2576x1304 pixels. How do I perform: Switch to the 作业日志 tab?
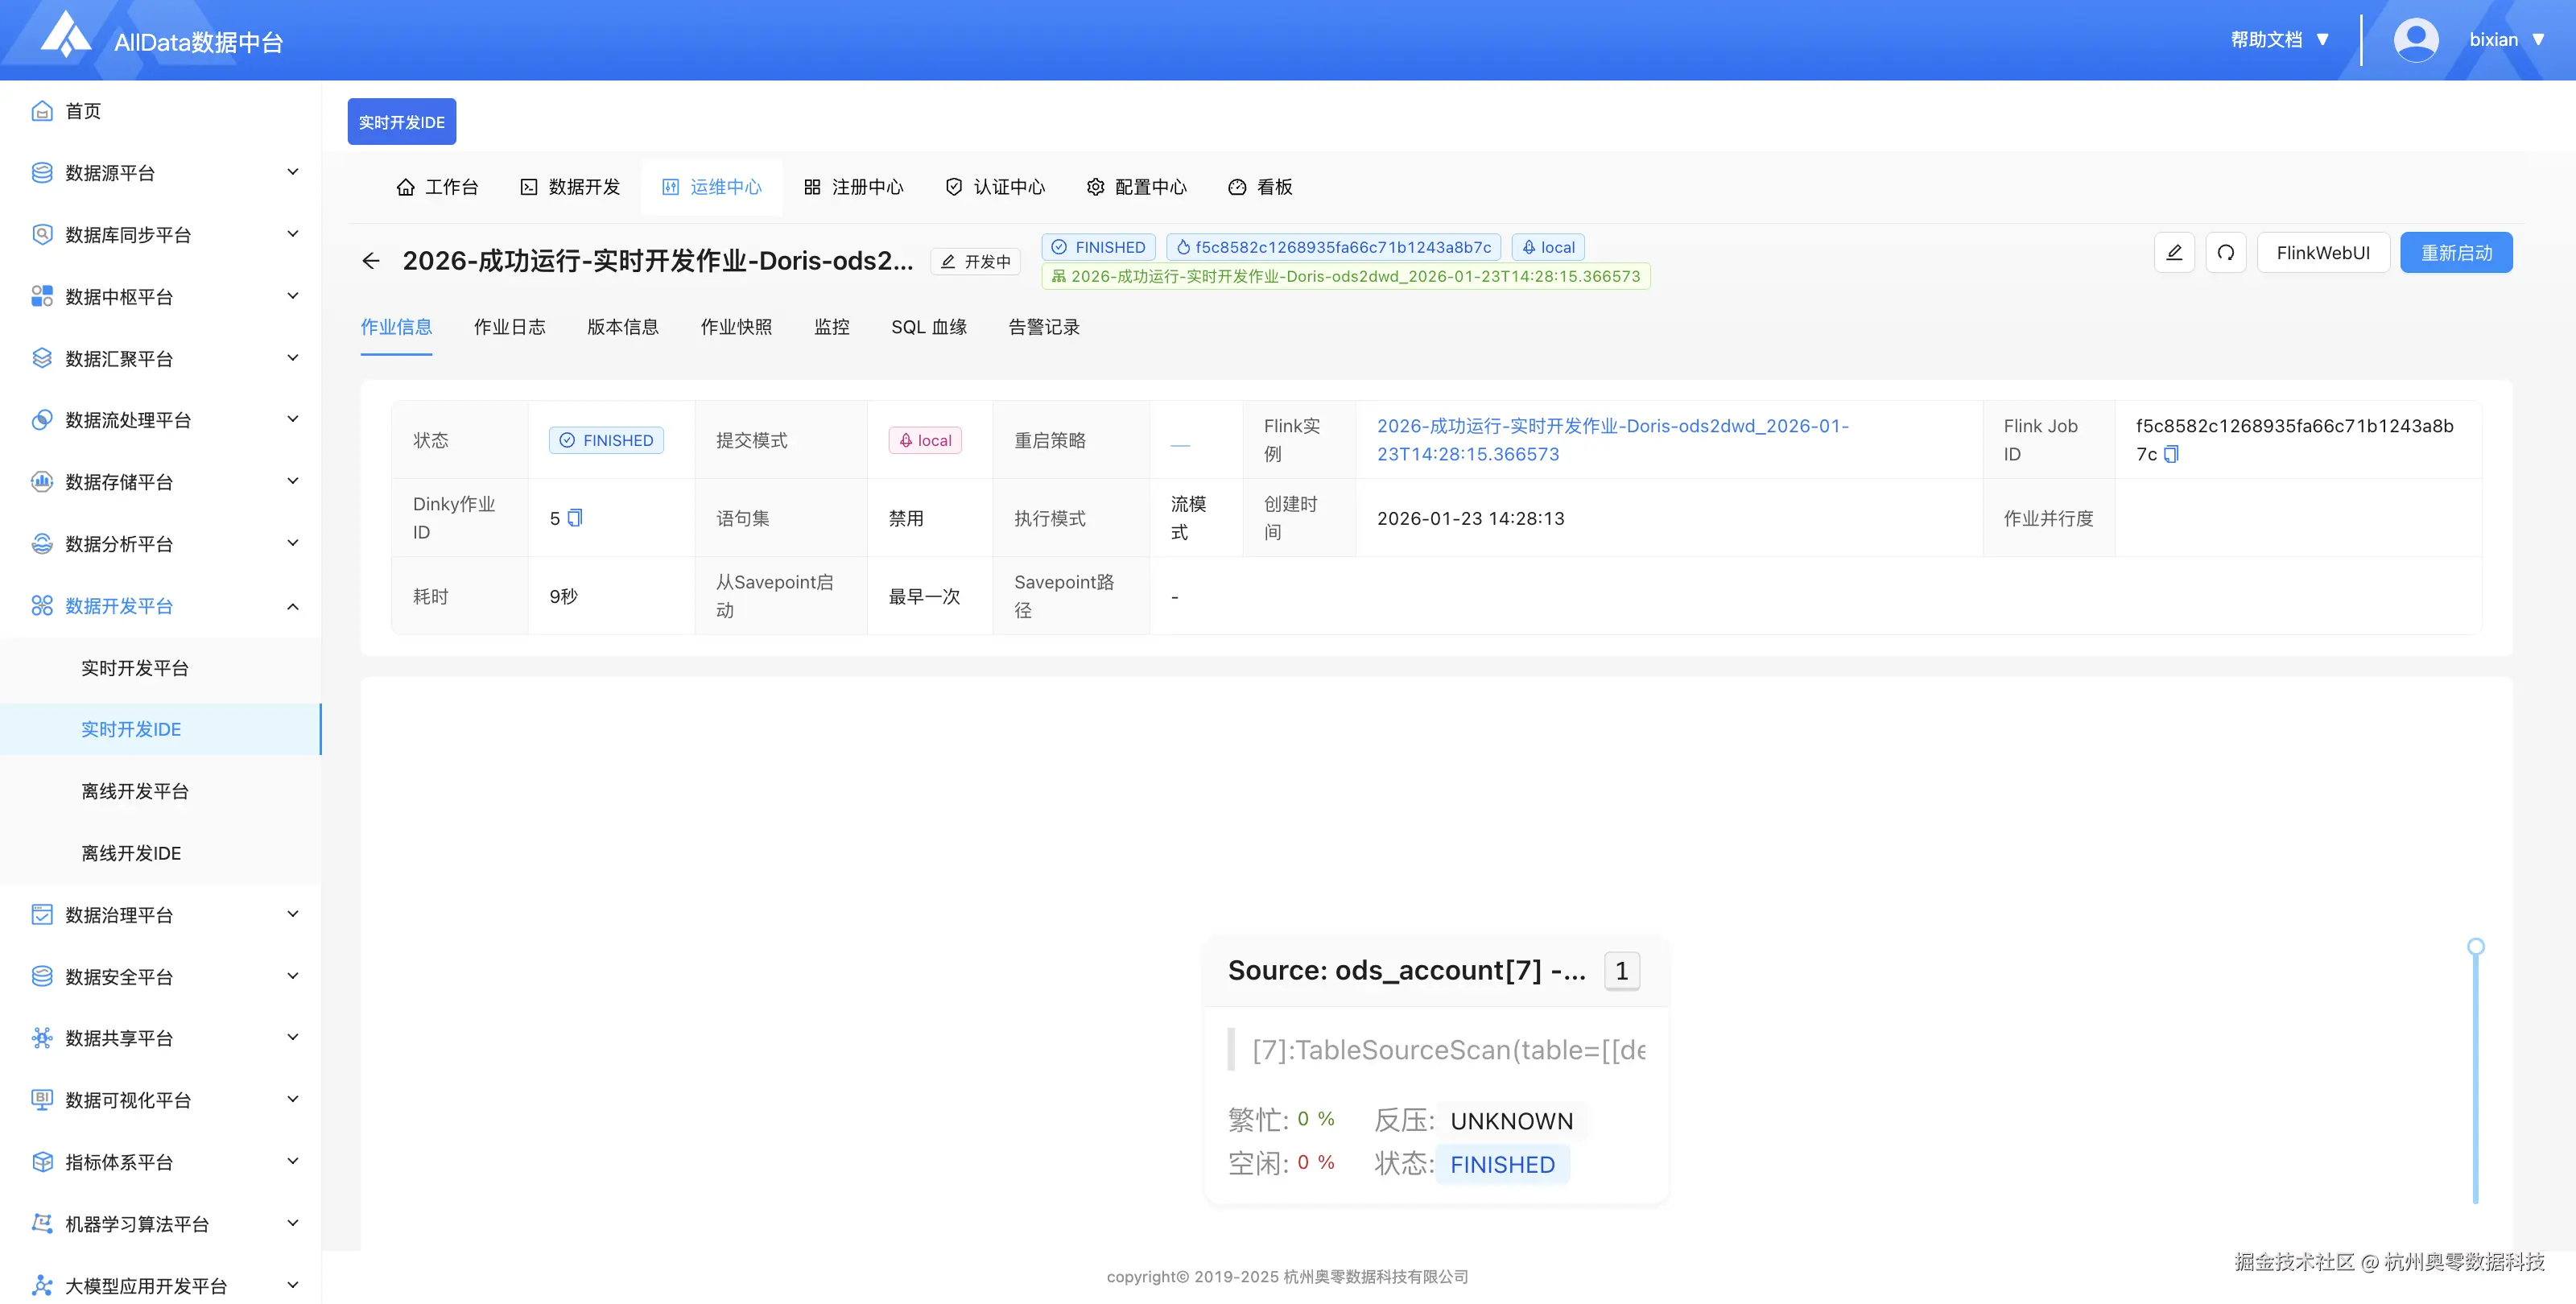[510, 327]
